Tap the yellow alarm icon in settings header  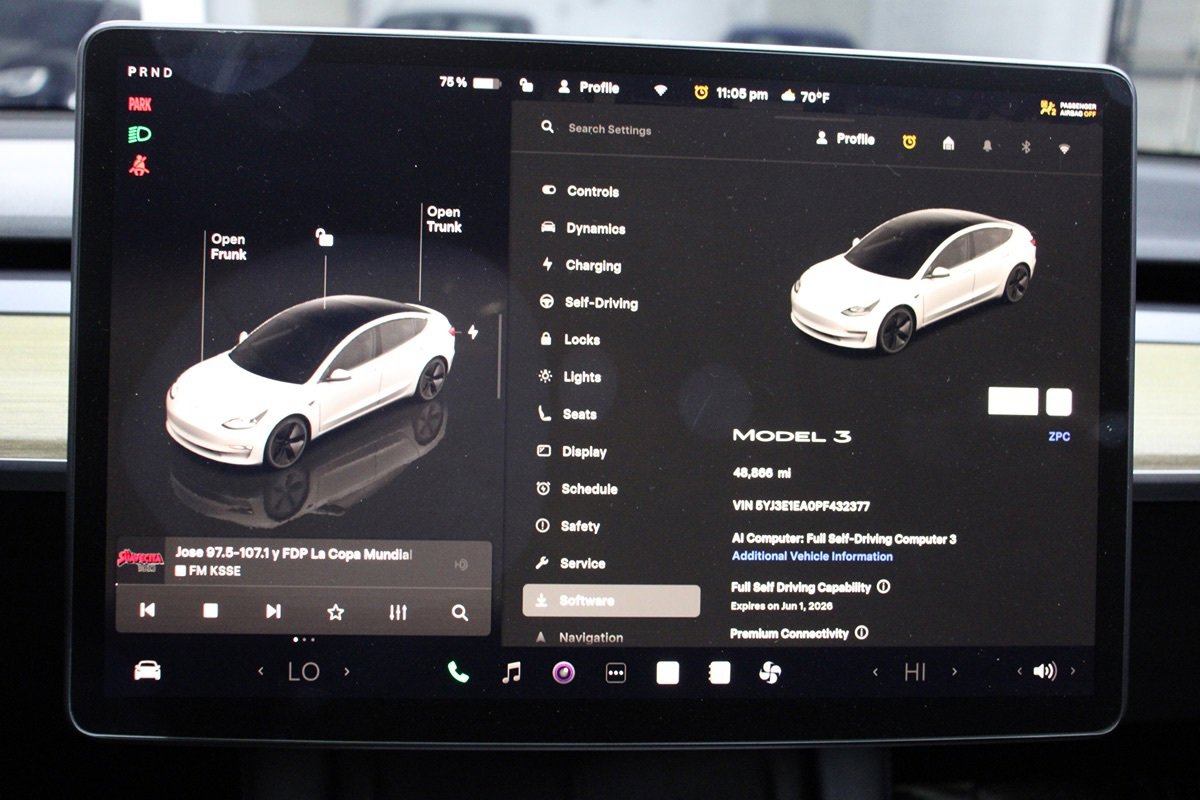(909, 142)
